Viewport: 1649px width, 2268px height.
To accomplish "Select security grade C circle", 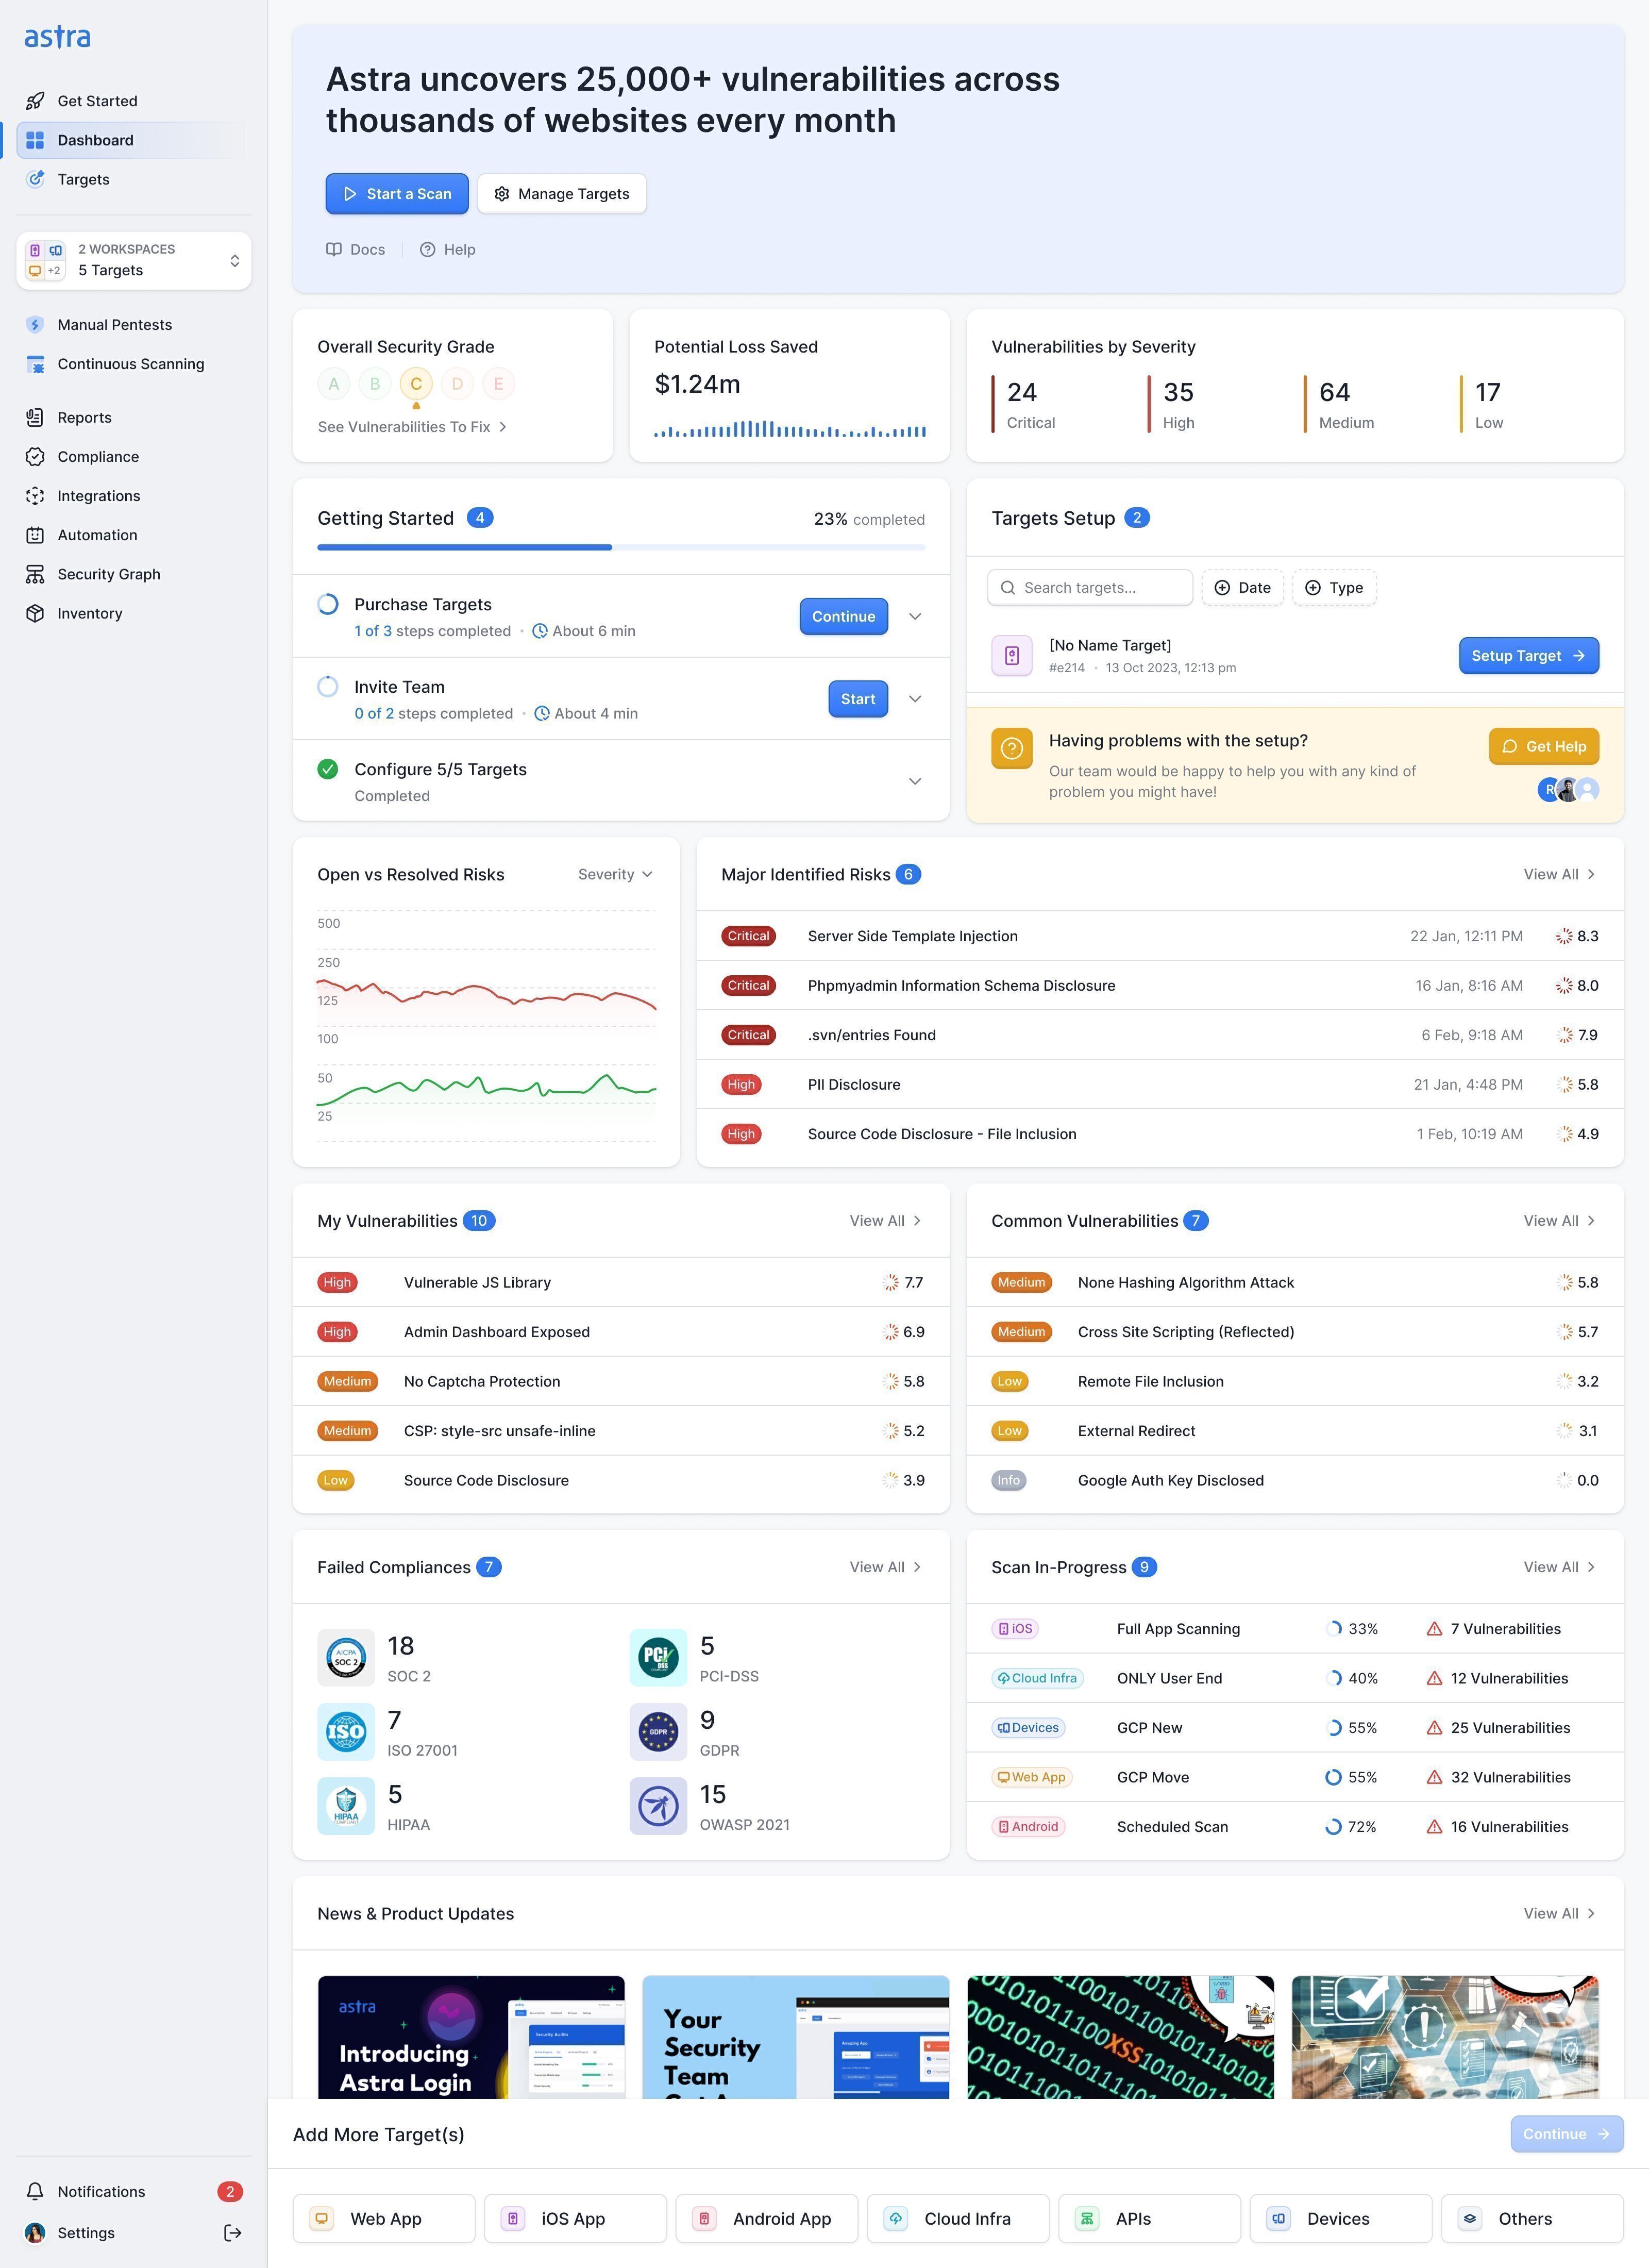I will [x=416, y=384].
